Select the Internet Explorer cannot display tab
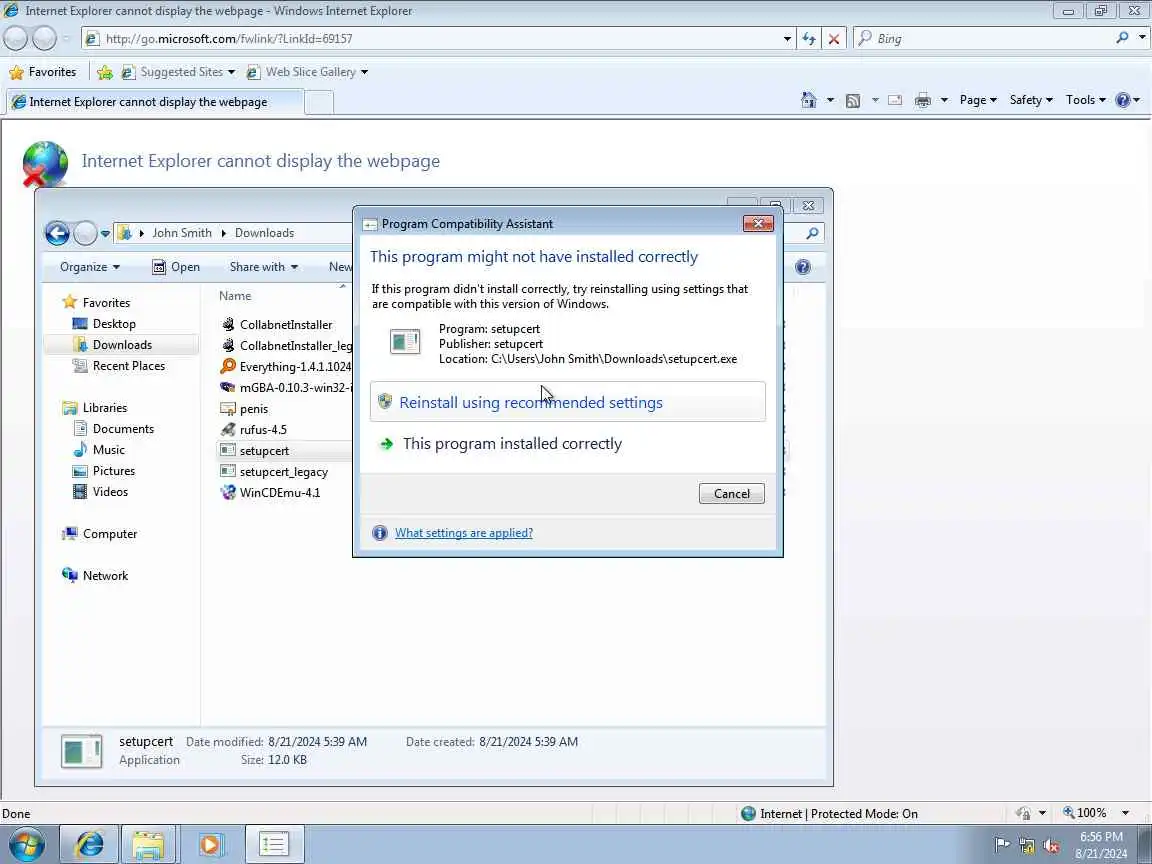 [154, 102]
